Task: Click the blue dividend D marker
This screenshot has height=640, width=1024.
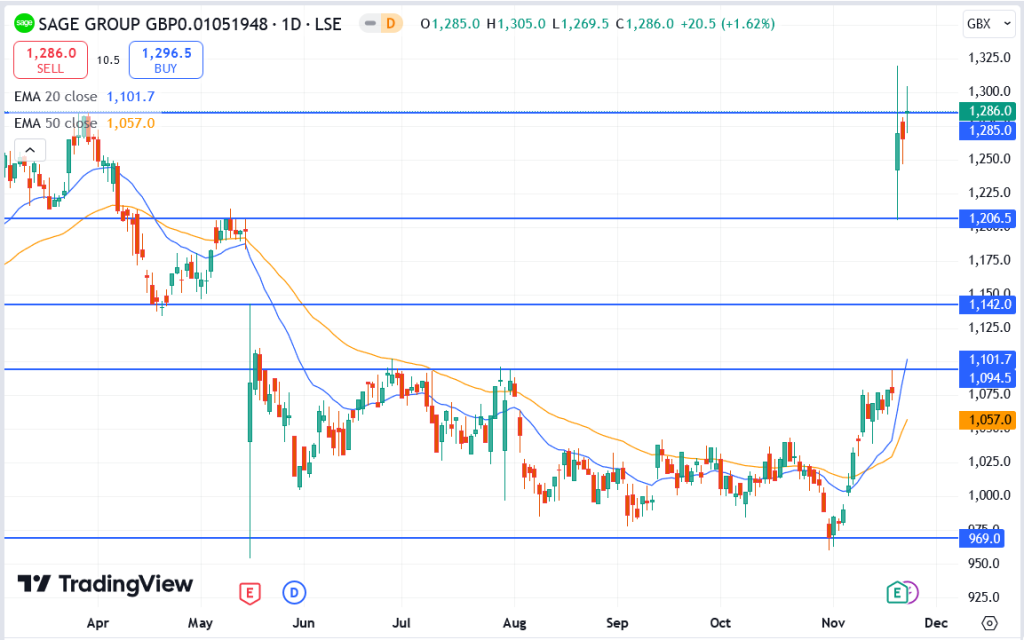Action: tap(294, 593)
